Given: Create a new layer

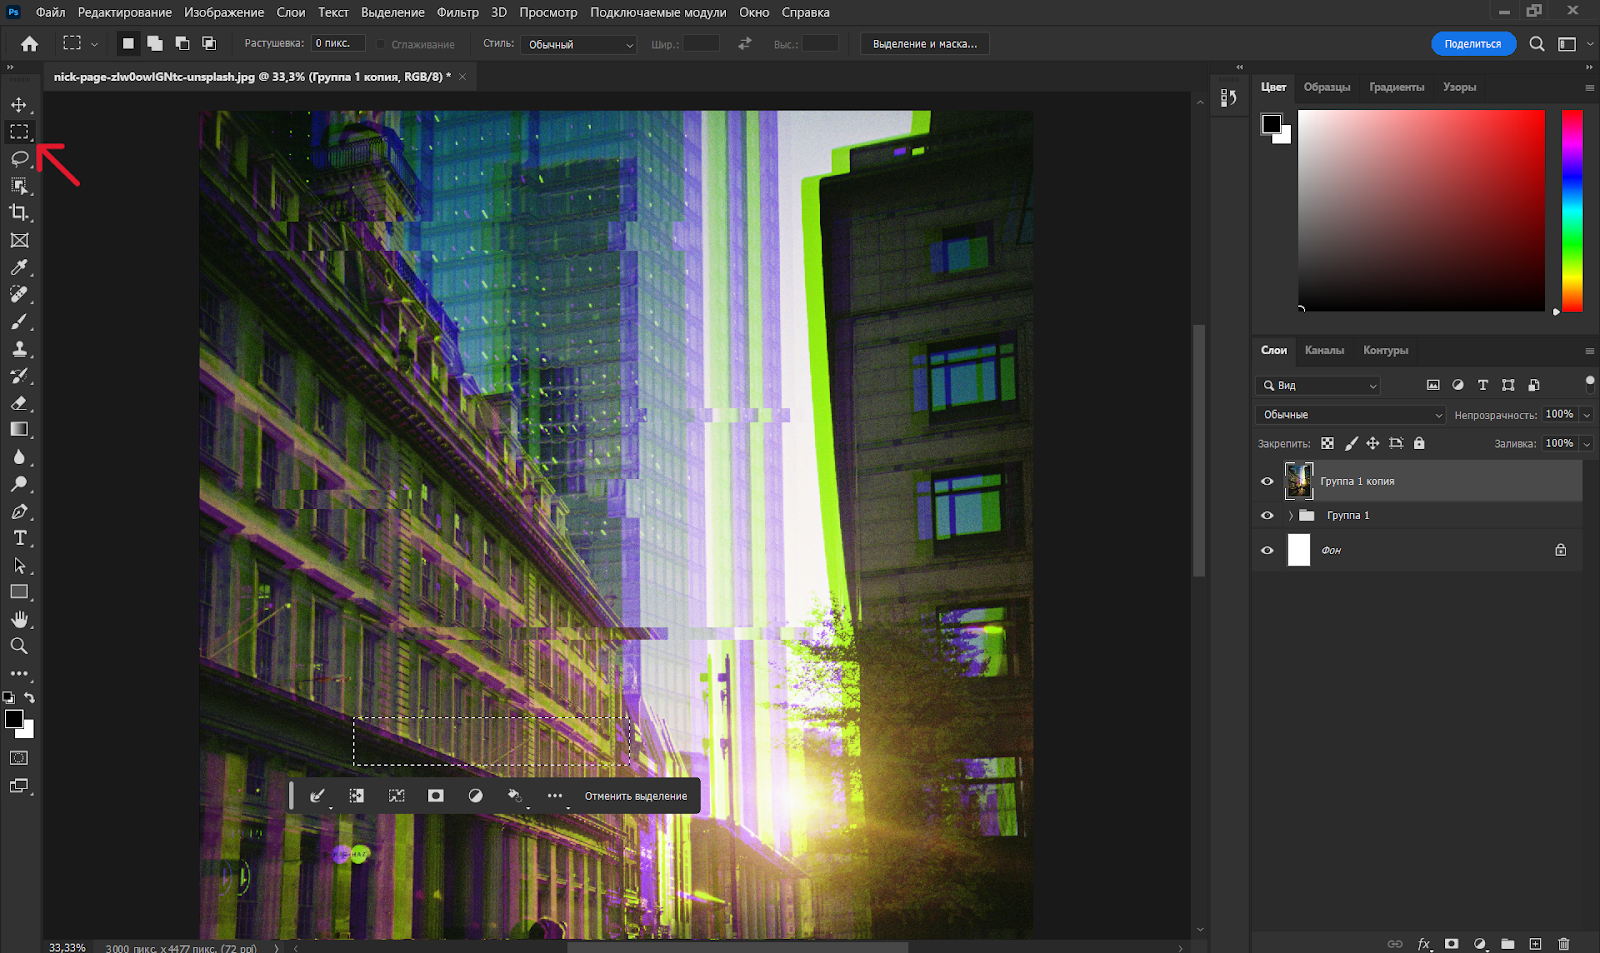Looking at the screenshot, I should point(1536,943).
